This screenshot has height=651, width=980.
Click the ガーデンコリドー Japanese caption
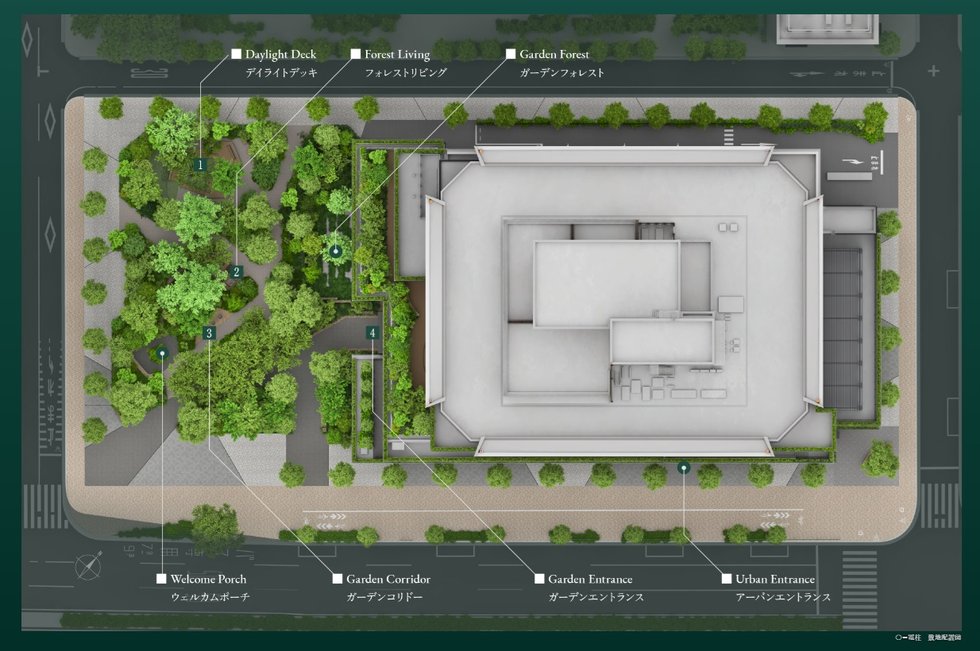385,597
